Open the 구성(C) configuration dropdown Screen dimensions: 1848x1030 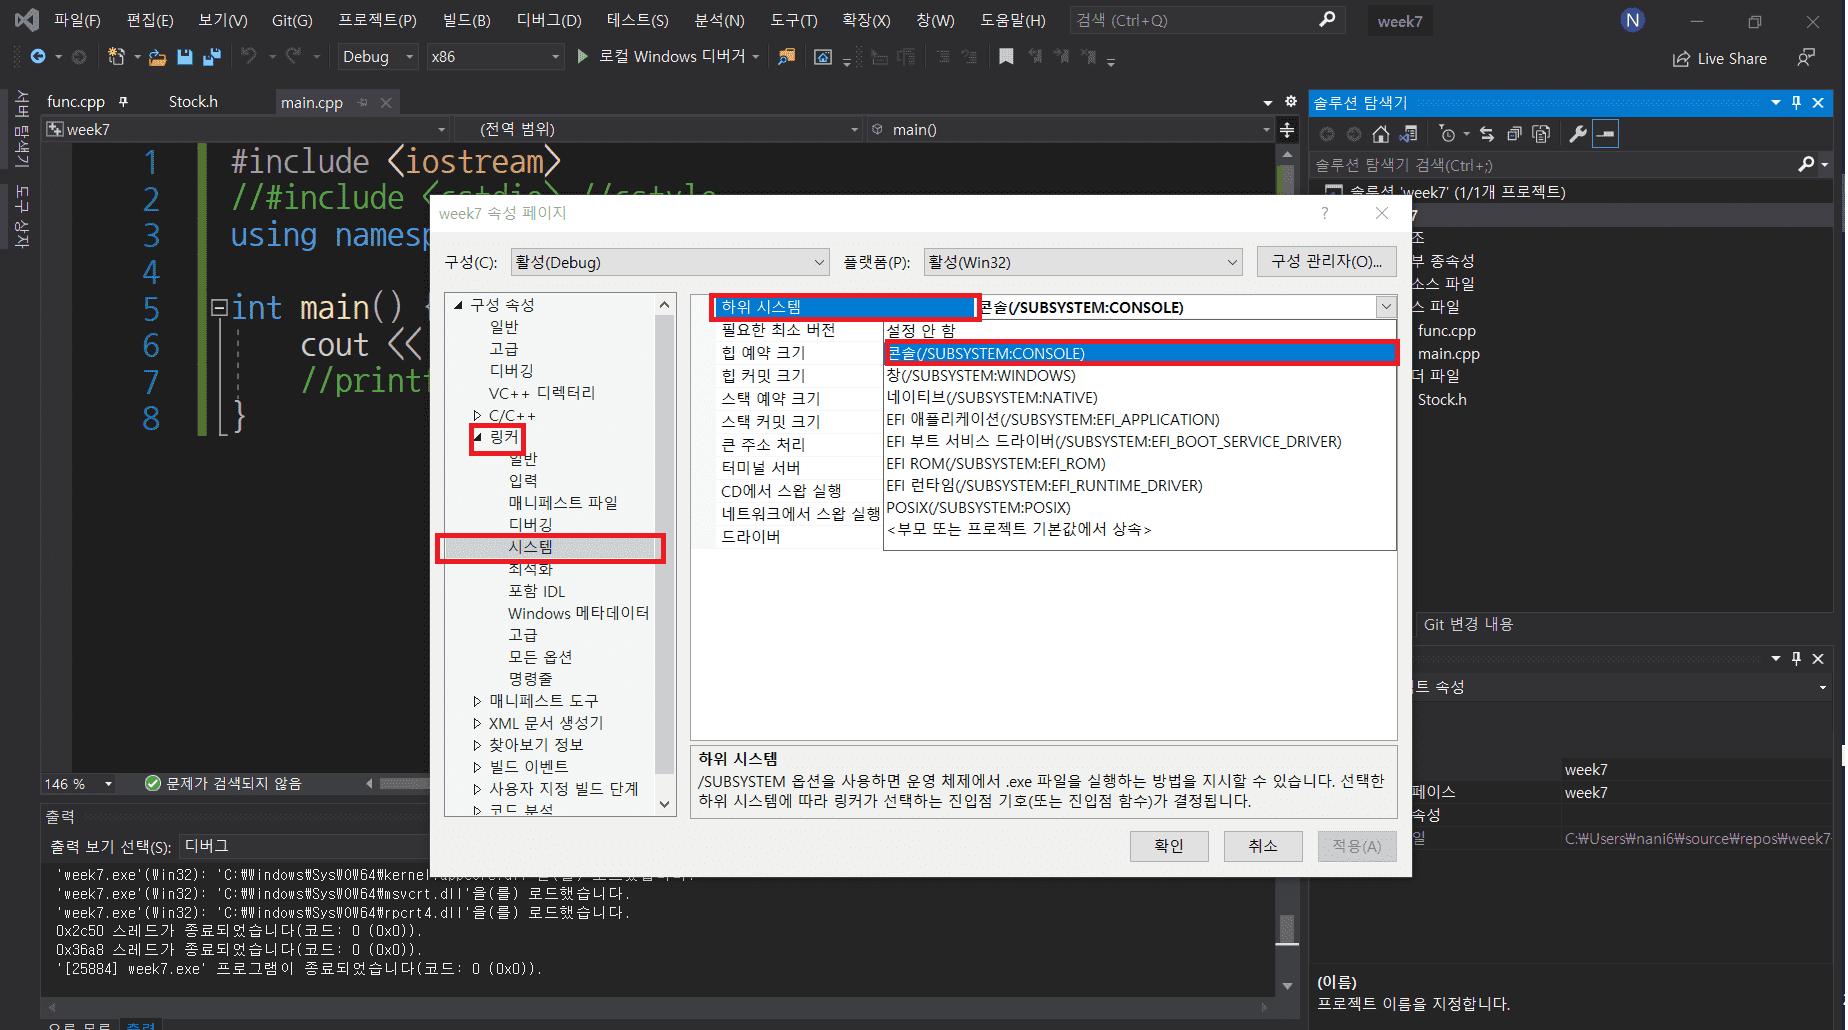(670, 262)
